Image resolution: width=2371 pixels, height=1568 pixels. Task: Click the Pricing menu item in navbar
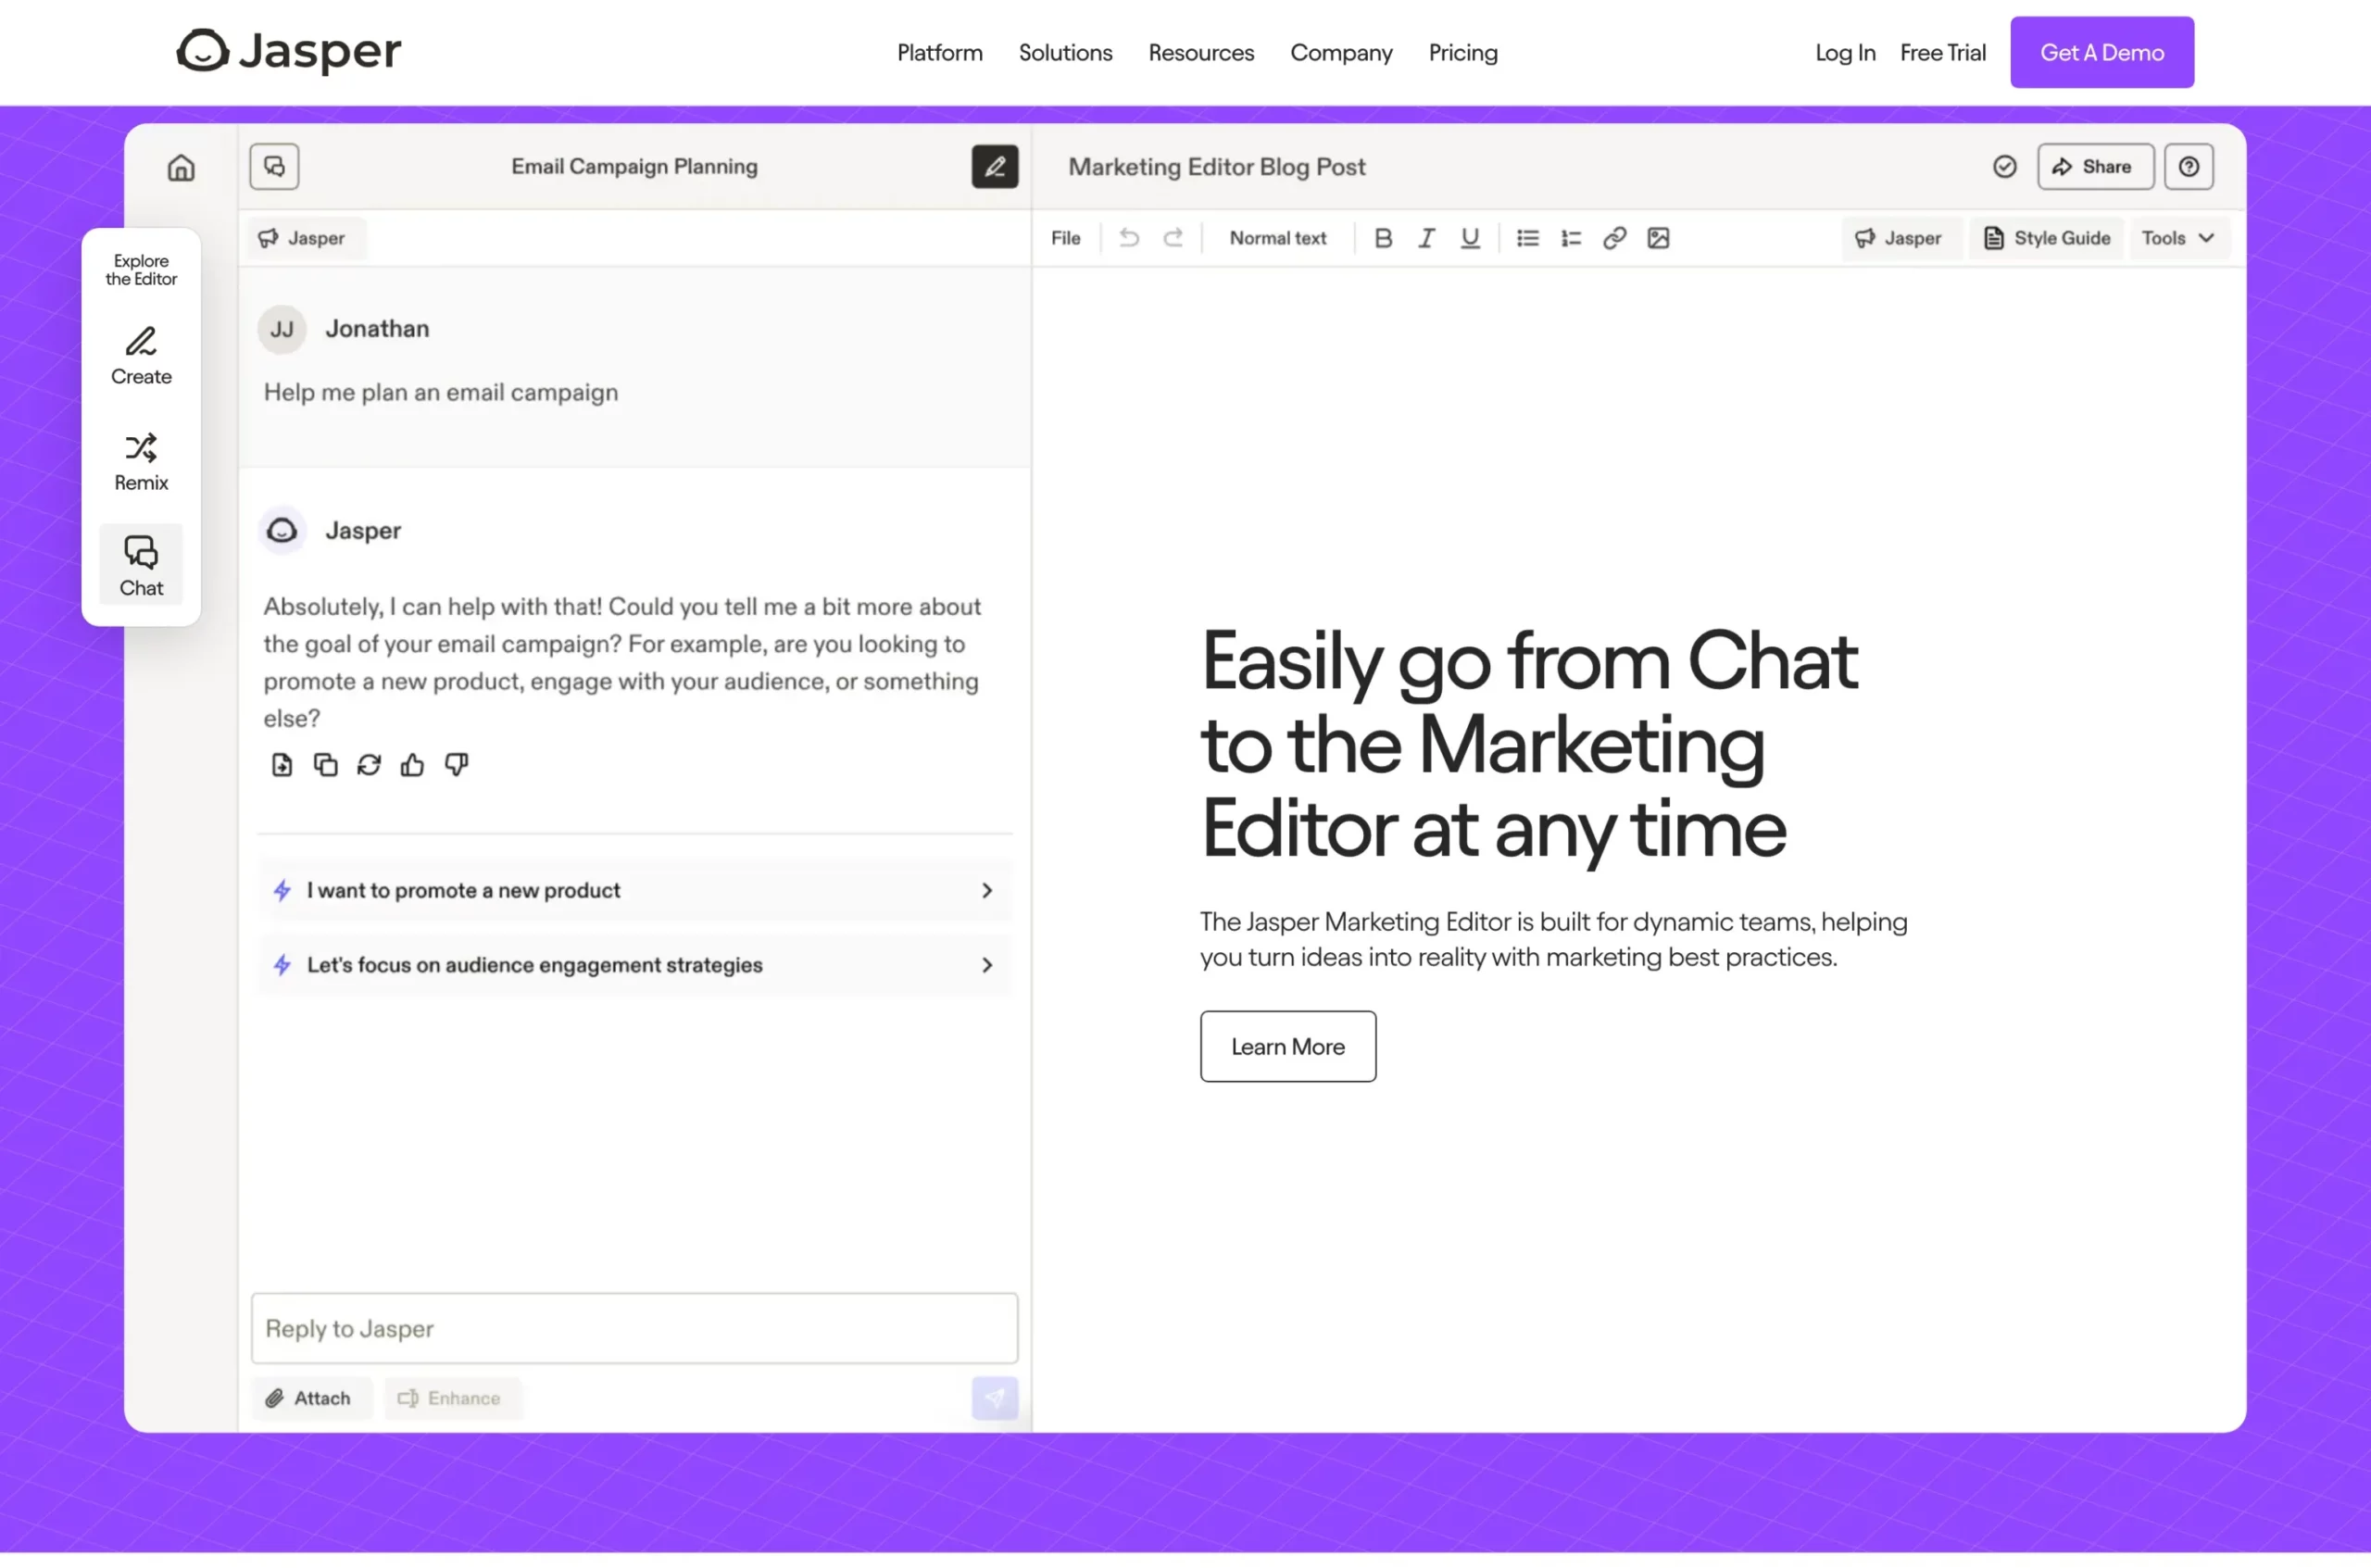(x=1462, y=51)
